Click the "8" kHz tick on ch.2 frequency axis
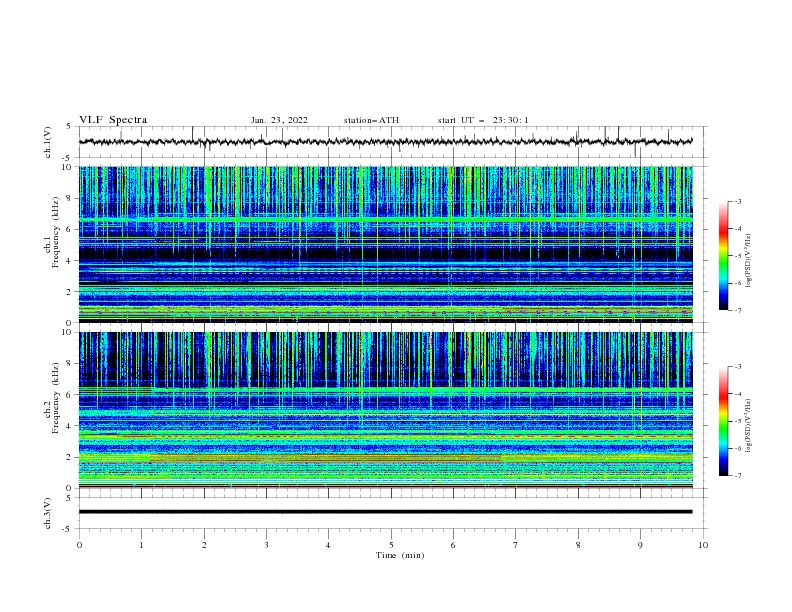 click(70, 364)
